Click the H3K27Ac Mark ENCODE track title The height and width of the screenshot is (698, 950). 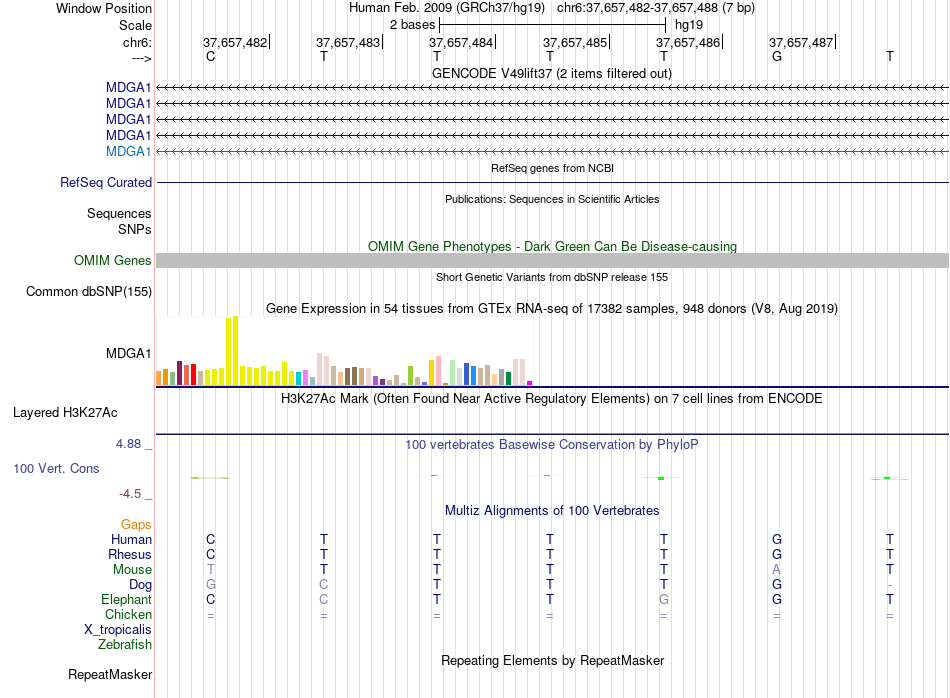552,399
